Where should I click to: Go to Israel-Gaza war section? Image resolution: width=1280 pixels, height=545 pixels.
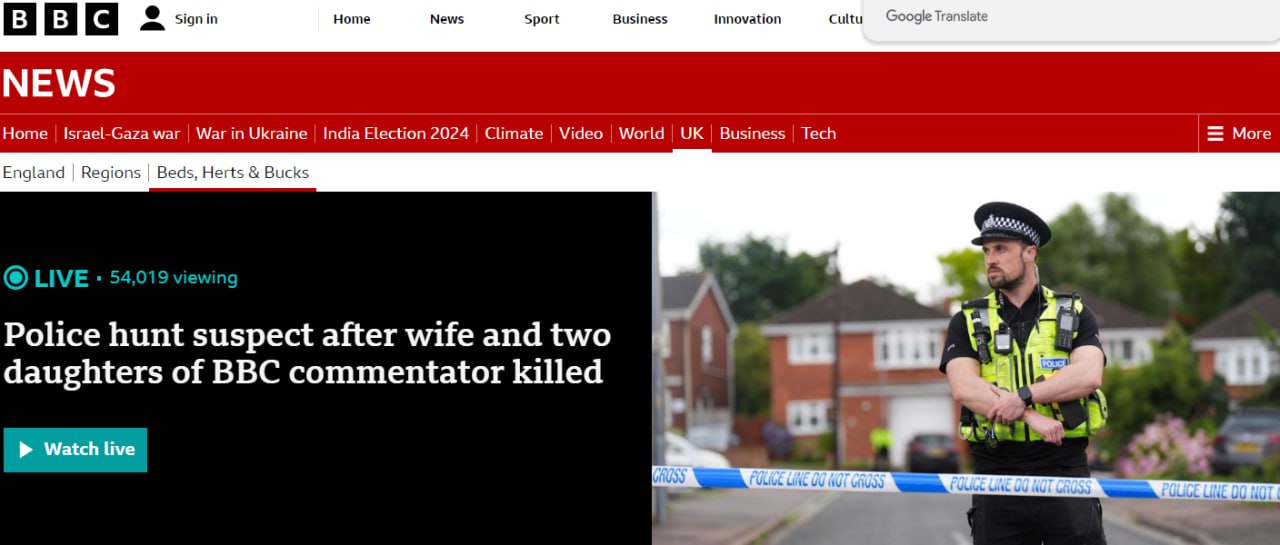122,133
